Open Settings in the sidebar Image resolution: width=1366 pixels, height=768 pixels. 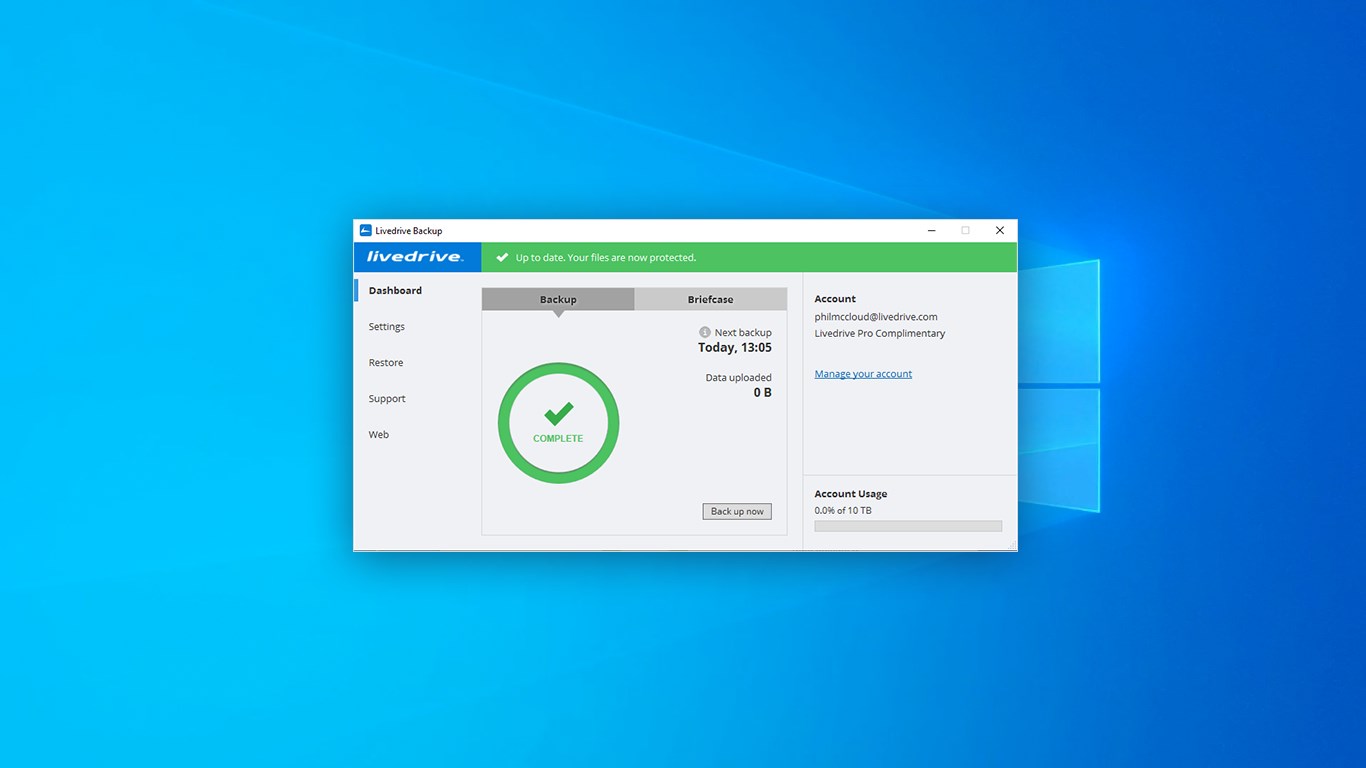[386, 326]
